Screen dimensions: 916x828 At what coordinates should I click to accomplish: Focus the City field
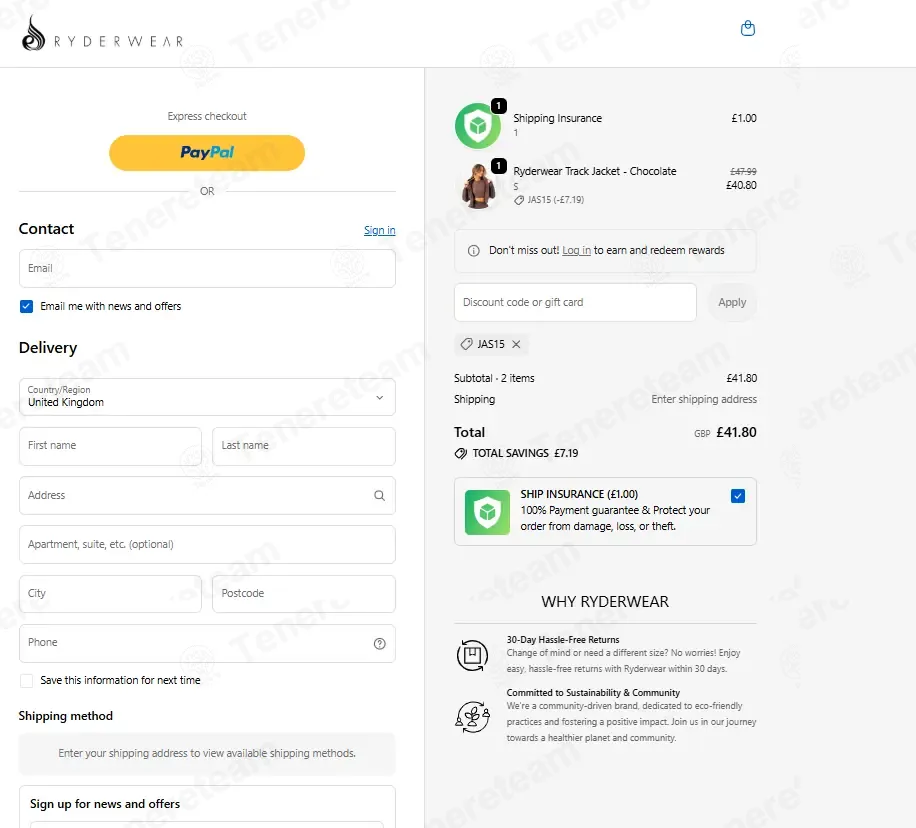coord(110,594)
